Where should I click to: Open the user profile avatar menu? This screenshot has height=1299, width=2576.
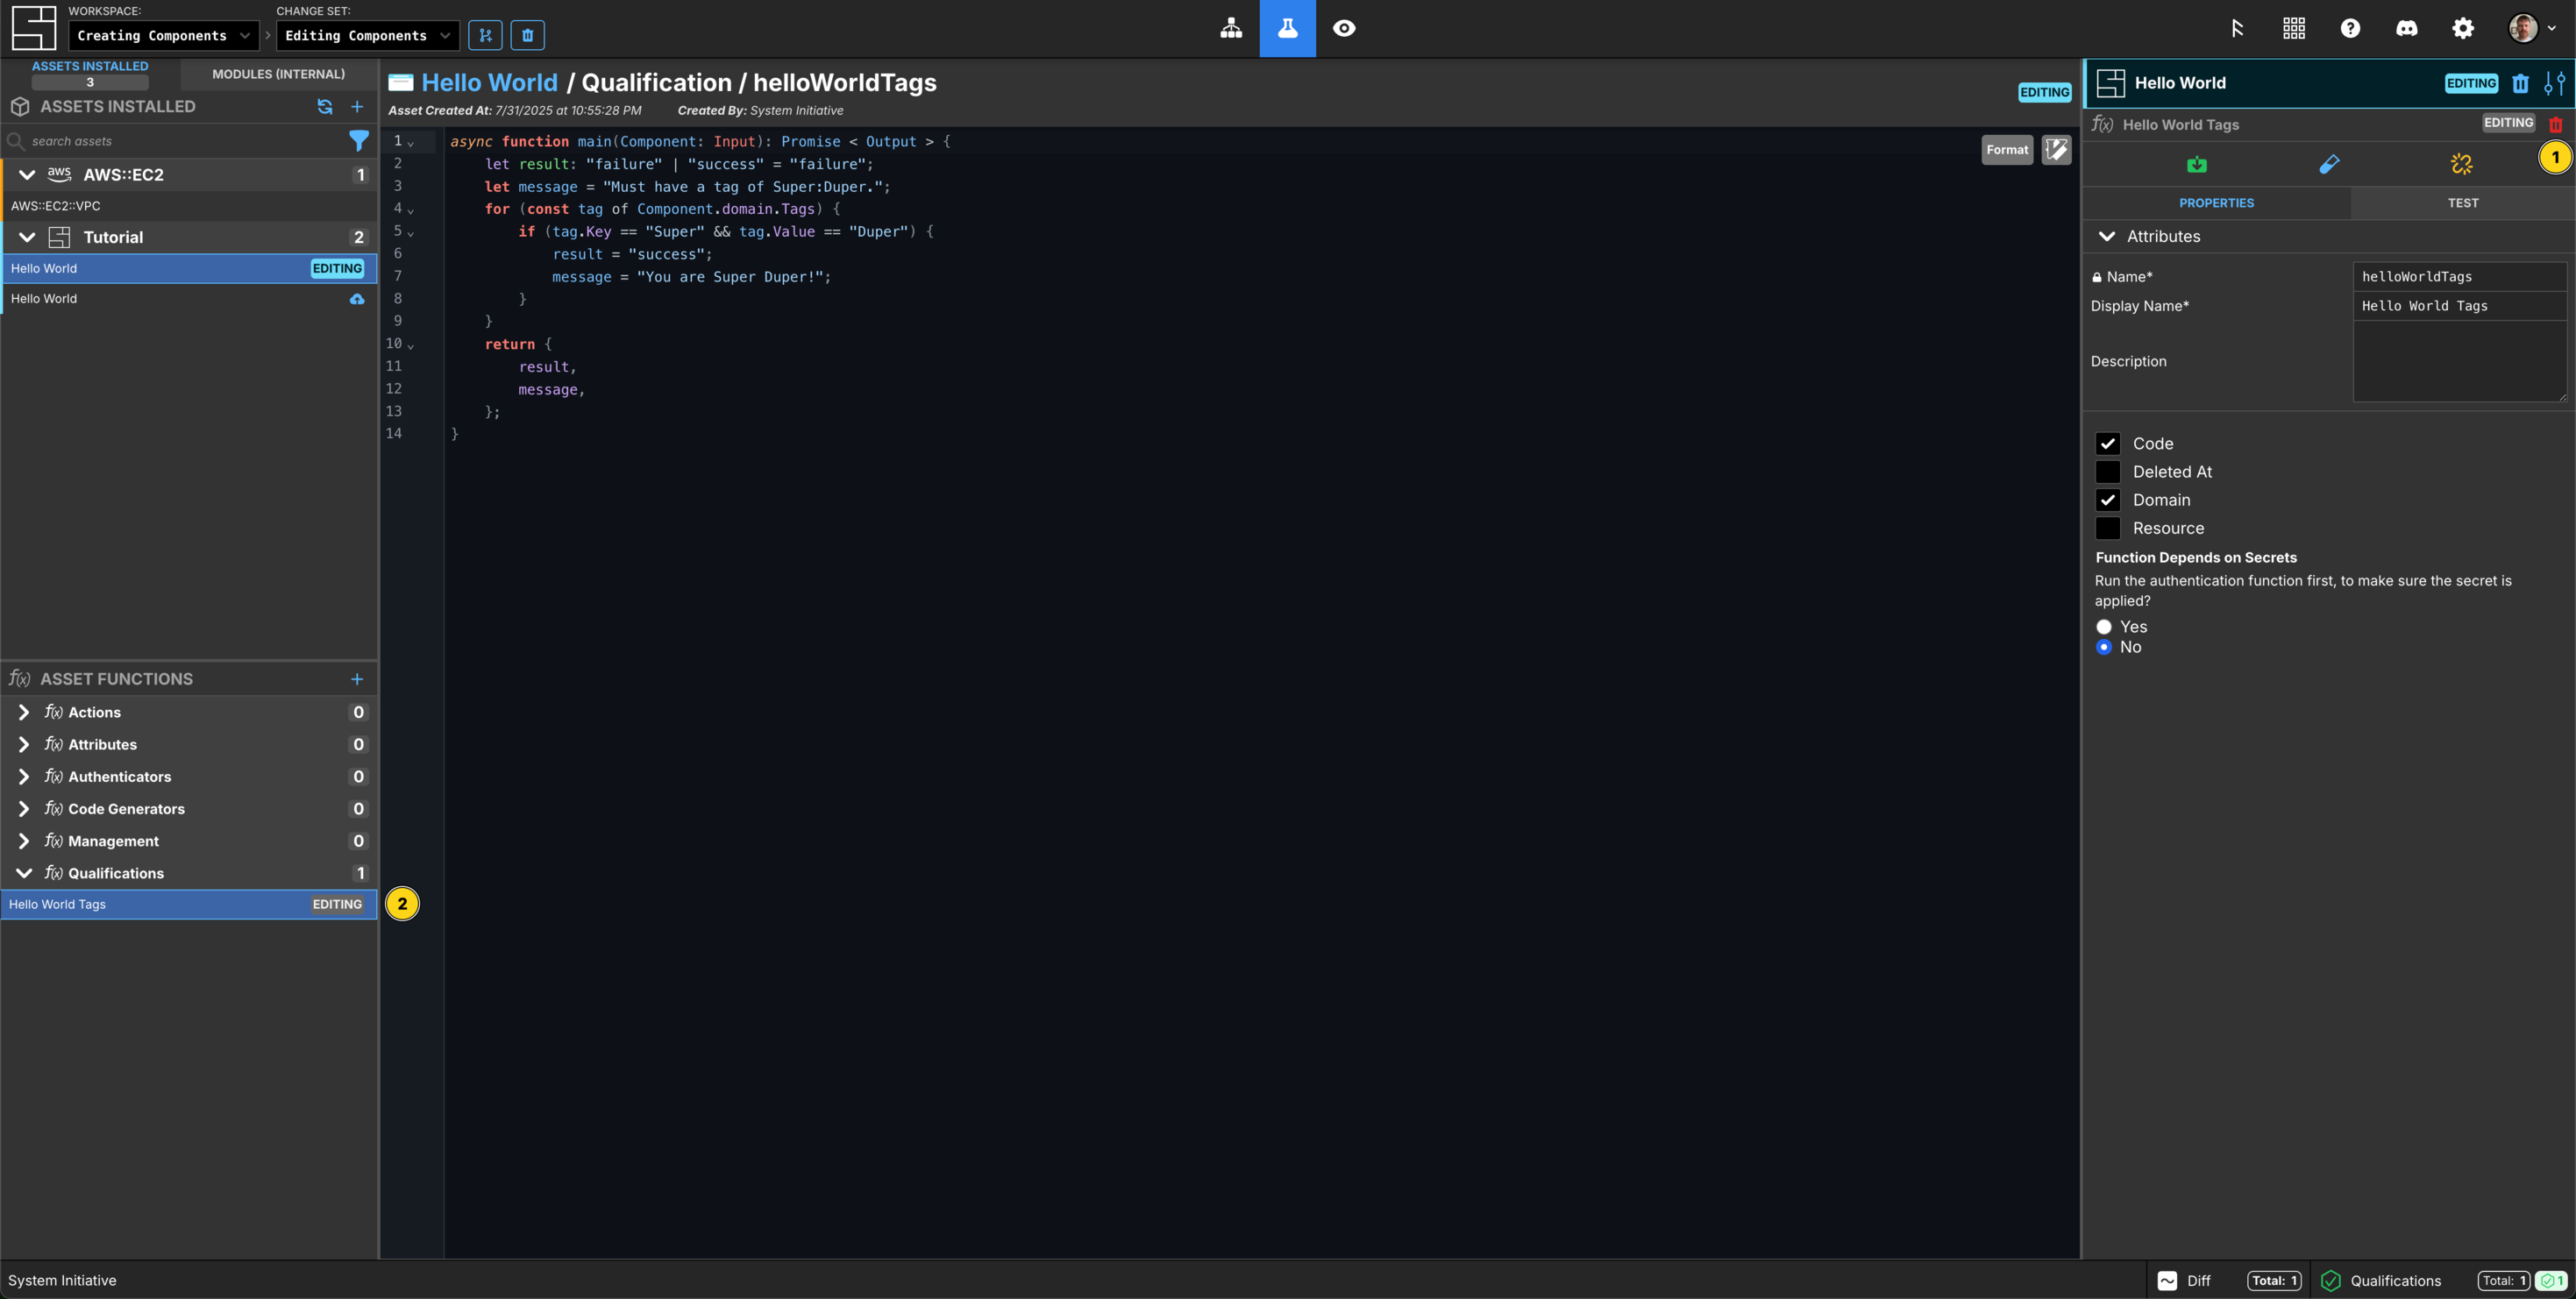click(2531, 28)
